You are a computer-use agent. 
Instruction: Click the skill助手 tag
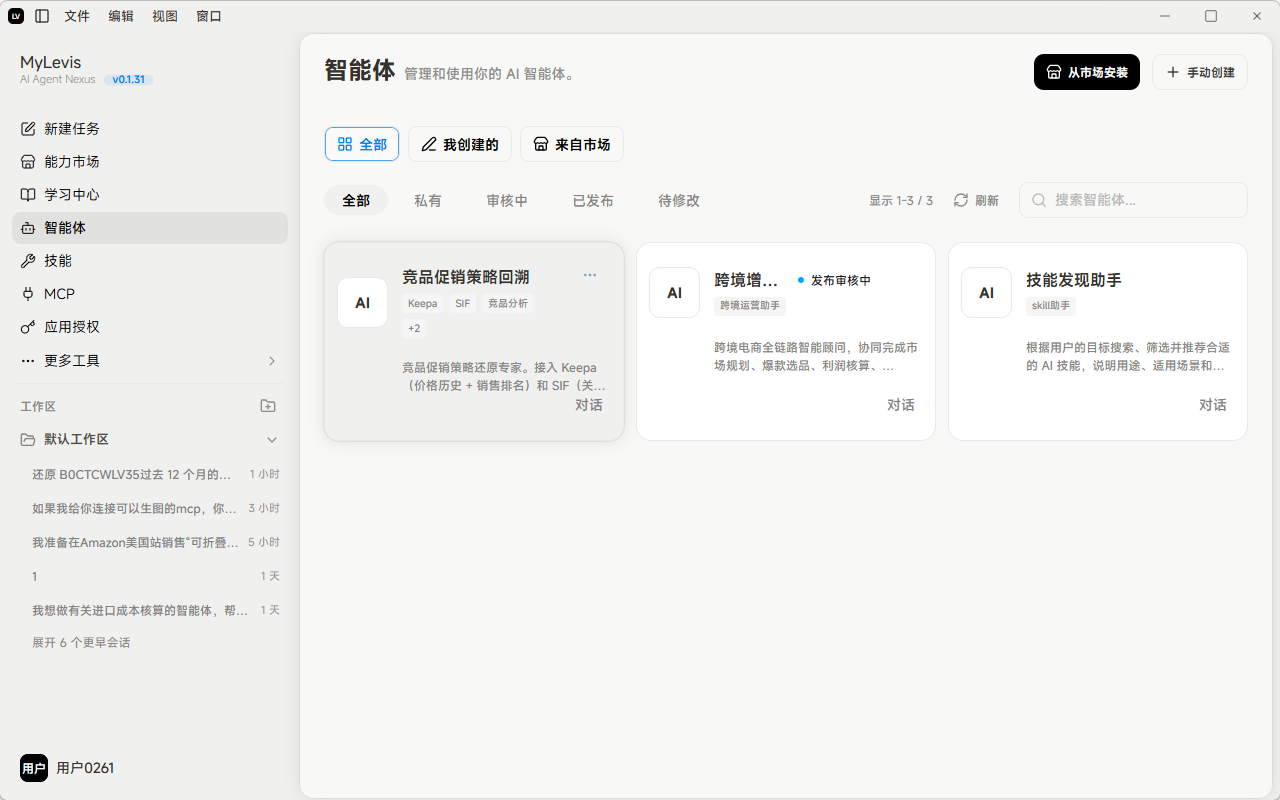1051,305
